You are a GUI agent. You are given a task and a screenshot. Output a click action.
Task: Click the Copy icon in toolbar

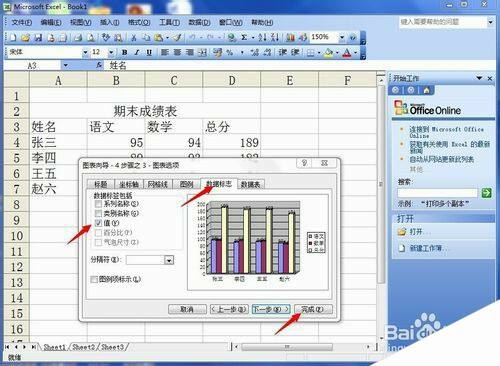tap(146, 38)
